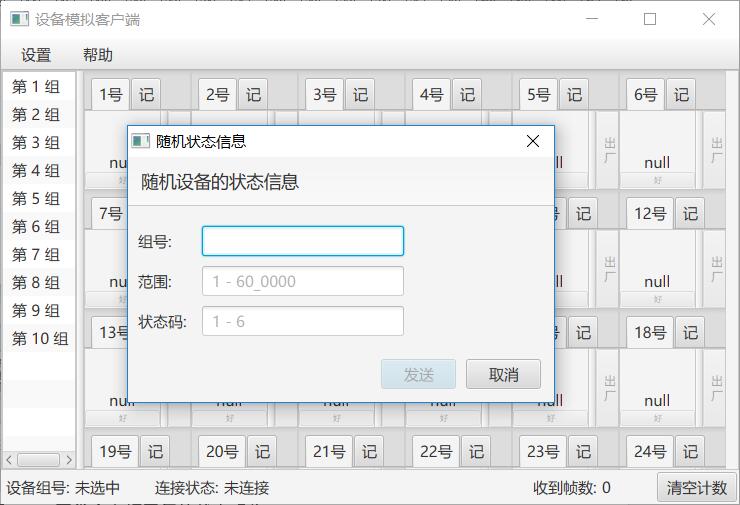This screenshot has width=740, height=505.
Task: Click the group list scrollbar right arrow
Action: click(69, 460)
